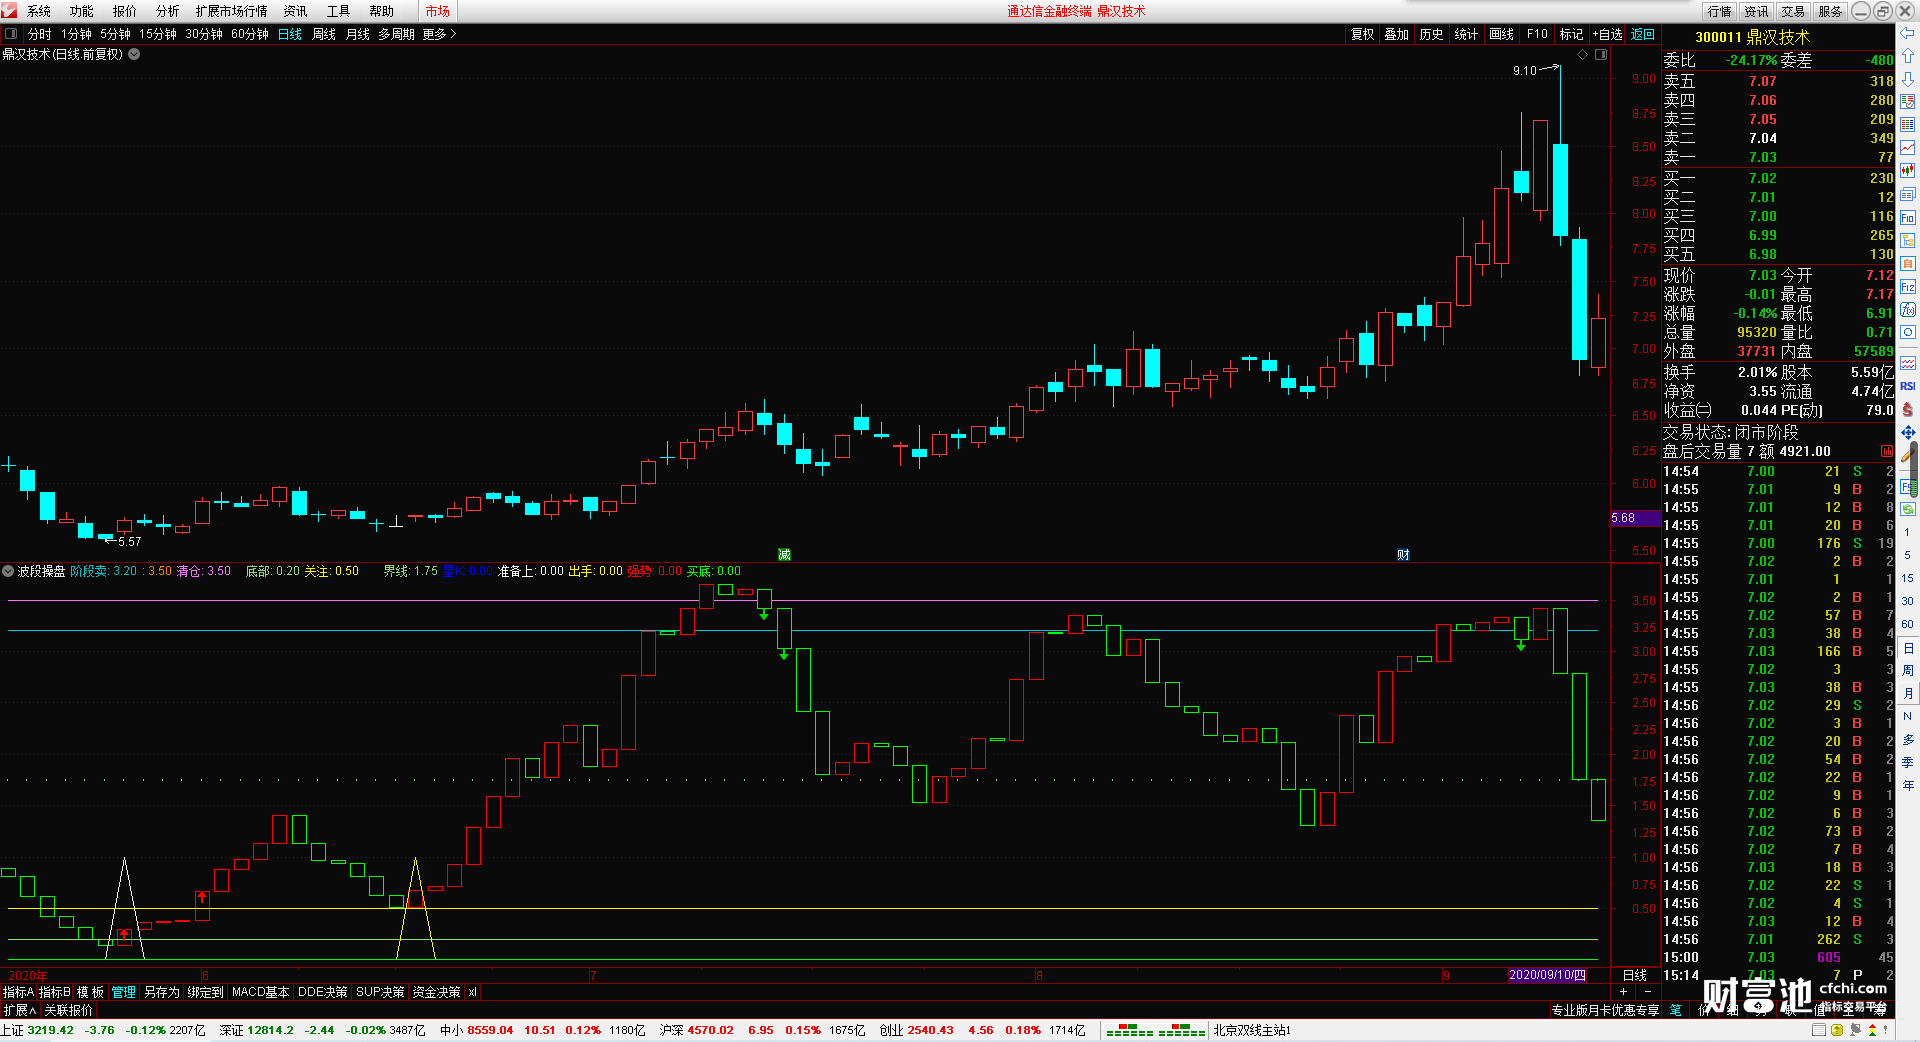This screenshot has height=1042, width=1920.
Task: Click the diamond icon at chart top right
Action: pyautogui.click(x=1583, y=55)
